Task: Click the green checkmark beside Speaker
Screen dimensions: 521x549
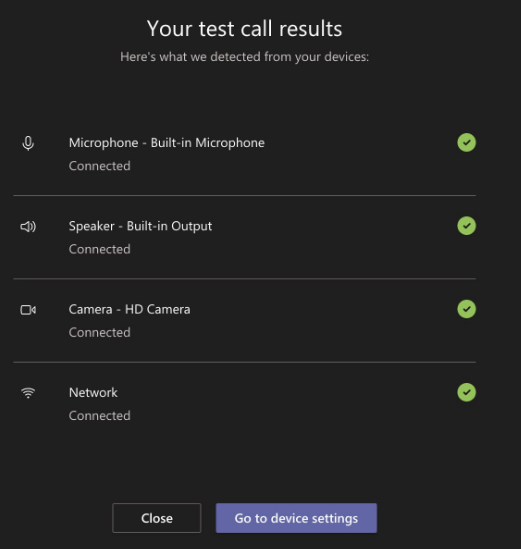Action: (466, 226)
